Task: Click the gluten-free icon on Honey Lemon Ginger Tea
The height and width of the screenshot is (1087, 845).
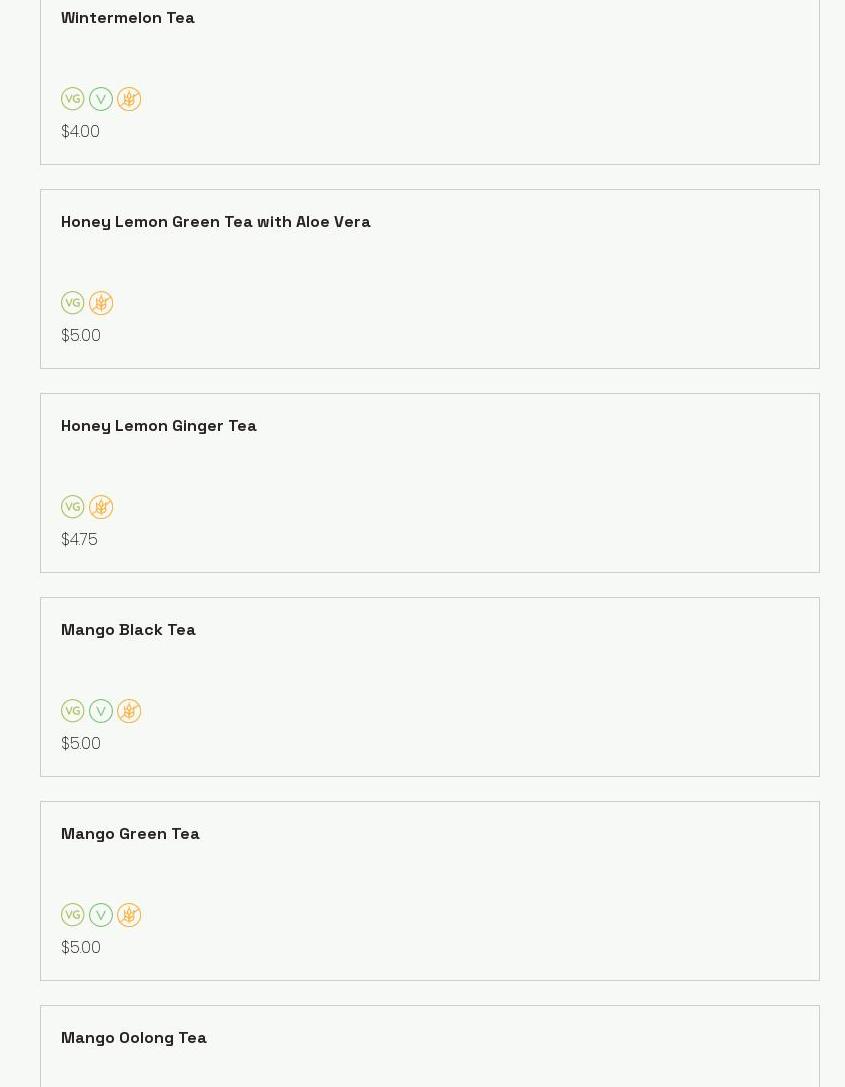Action: click(x=101, y=507)
